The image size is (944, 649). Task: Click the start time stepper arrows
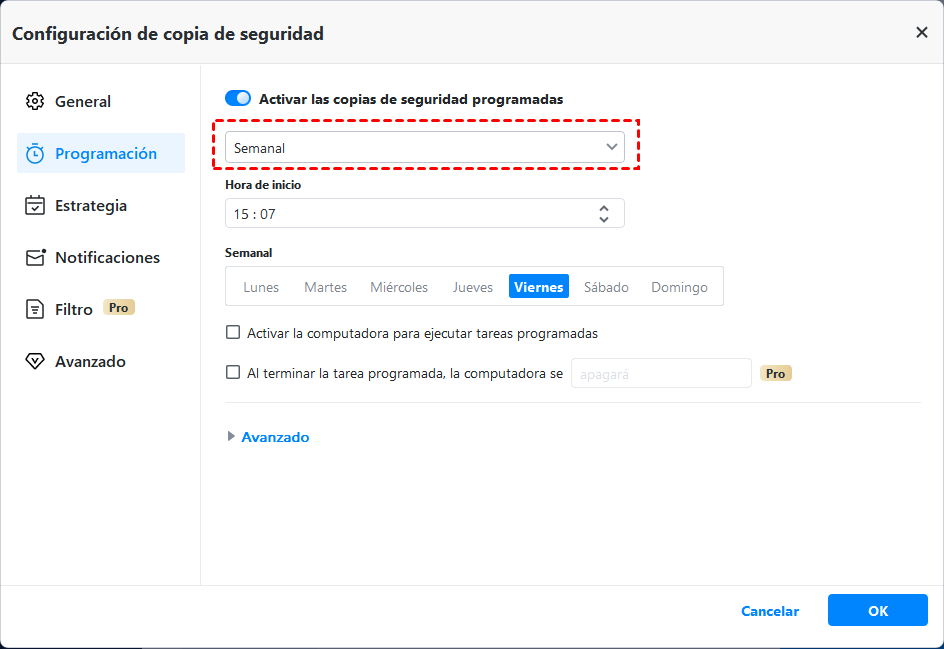tap(604, 213)
